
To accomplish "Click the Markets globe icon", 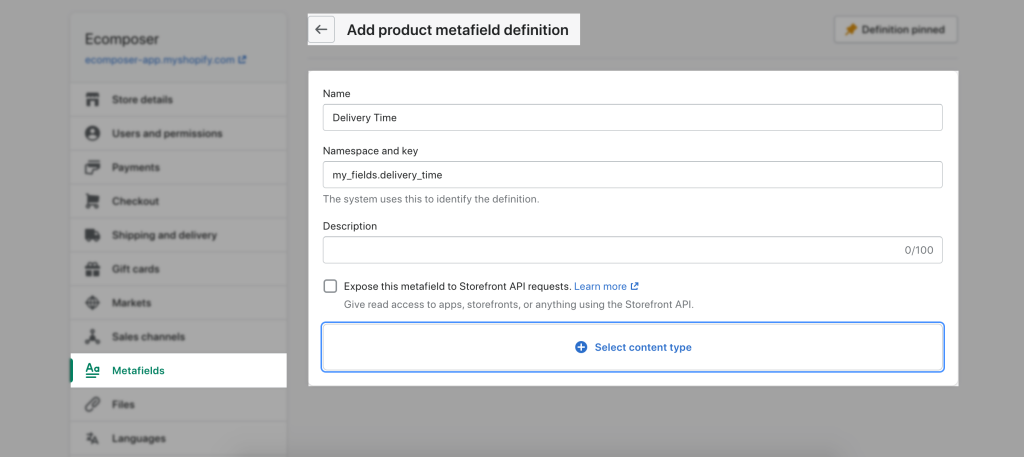I will [92, 303].
